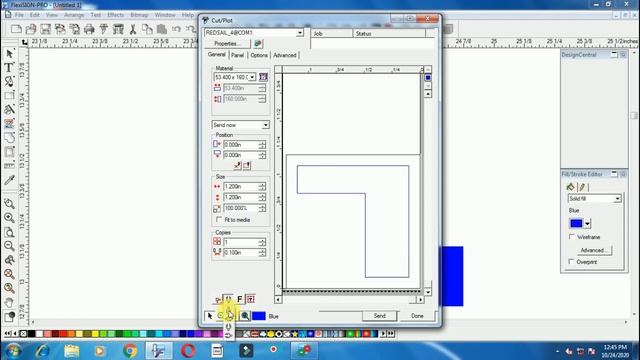Viewport: 640px width, 360px height.
Task: Switch to the General tab
Action: (216, 55)
